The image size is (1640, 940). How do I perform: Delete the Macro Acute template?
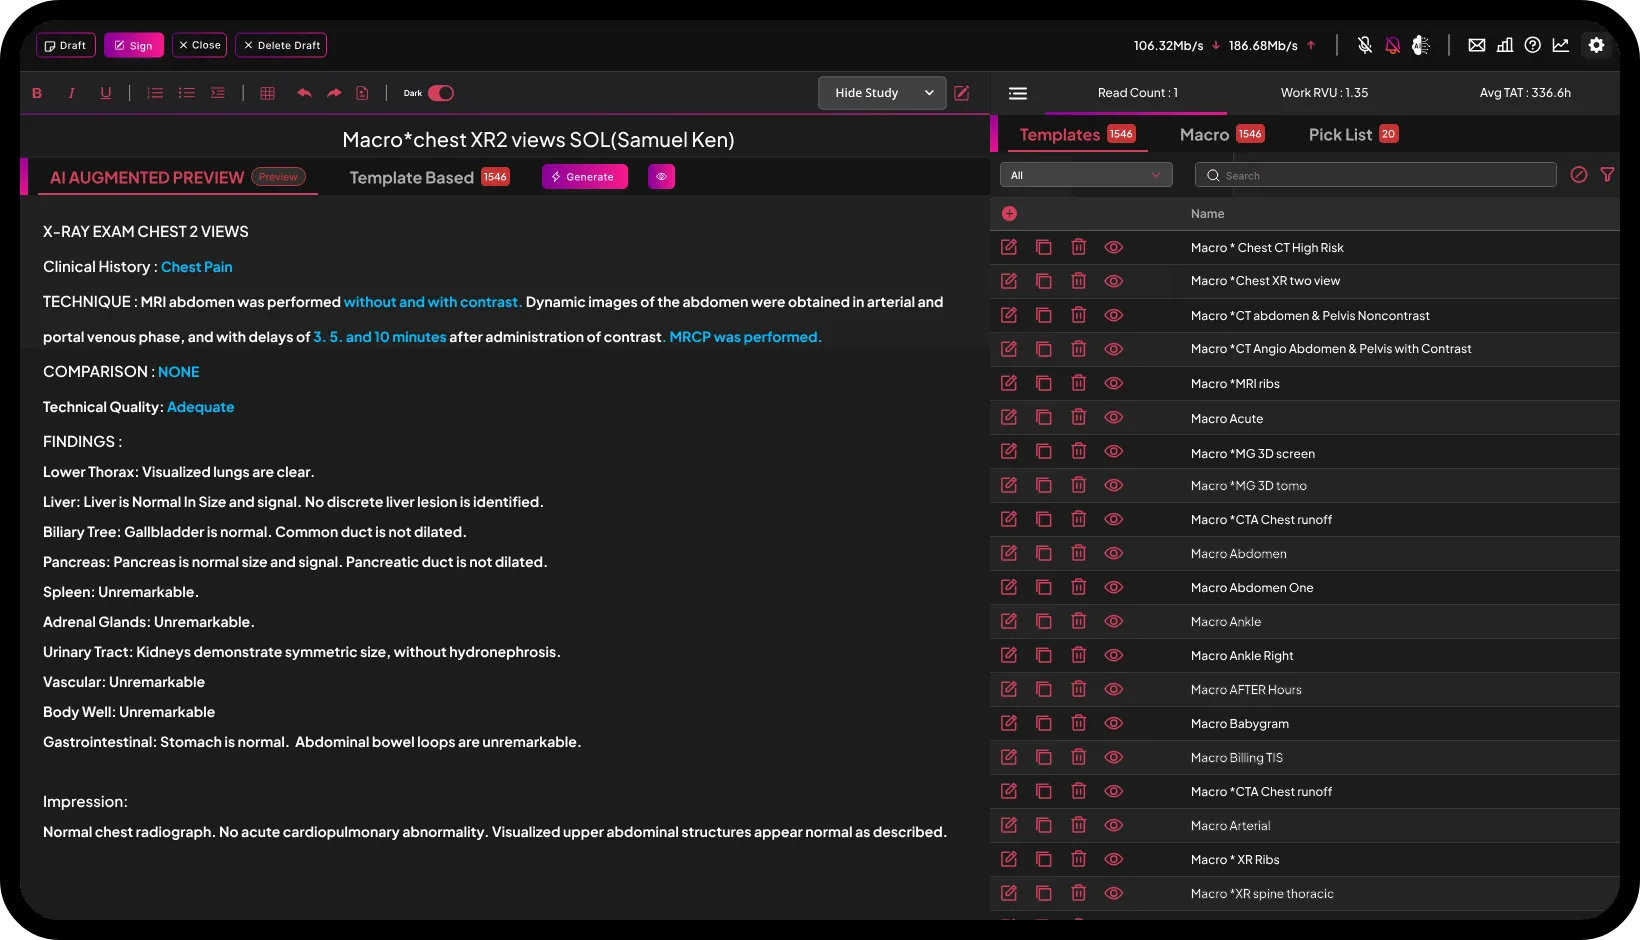pyautogui.click(x=1078, y=417)
